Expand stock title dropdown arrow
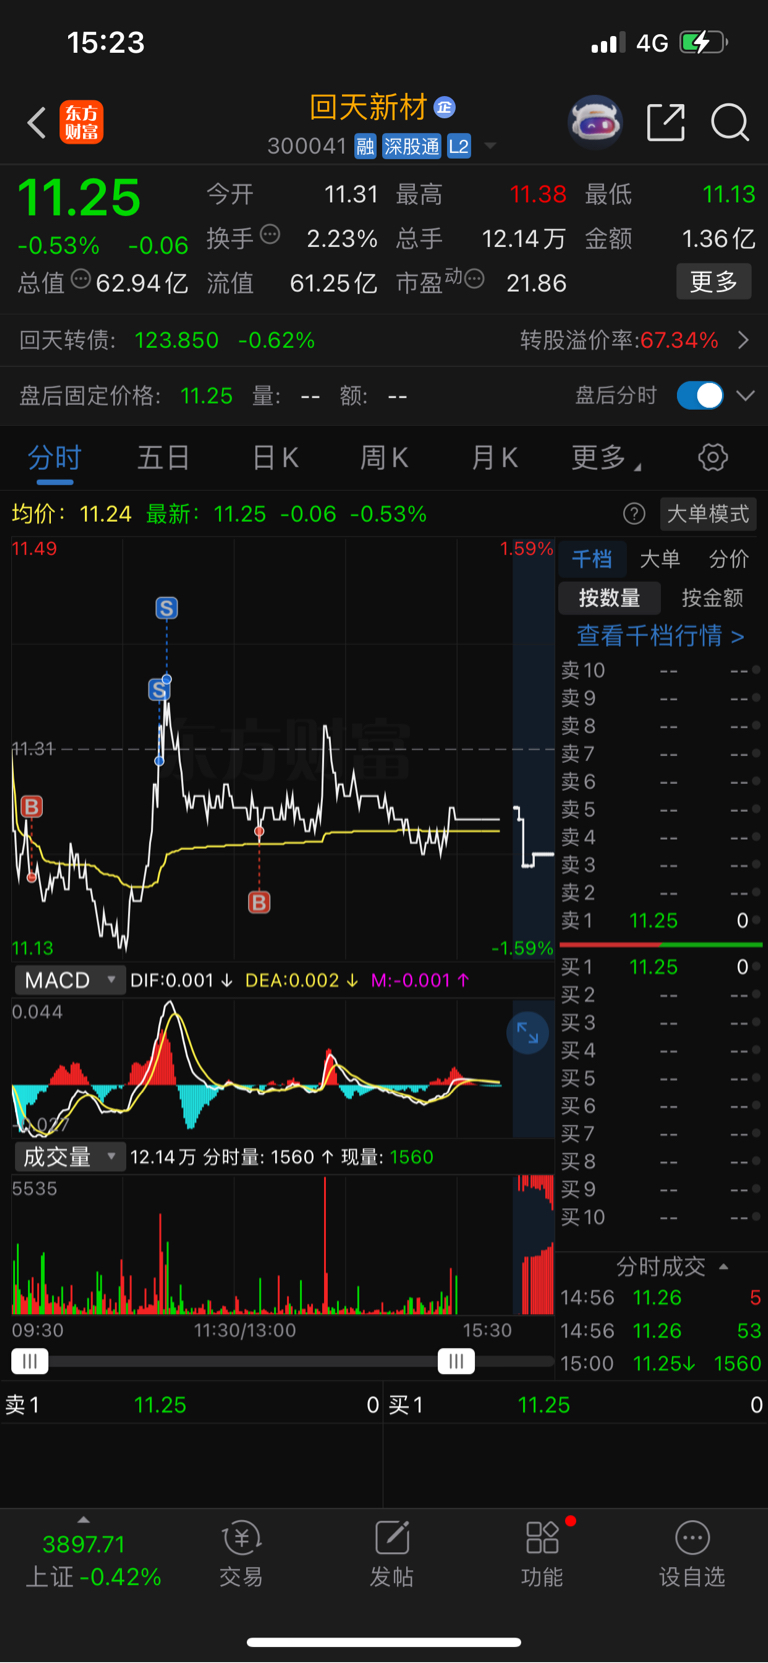The image size is (768, 1663). coord(490,146)
